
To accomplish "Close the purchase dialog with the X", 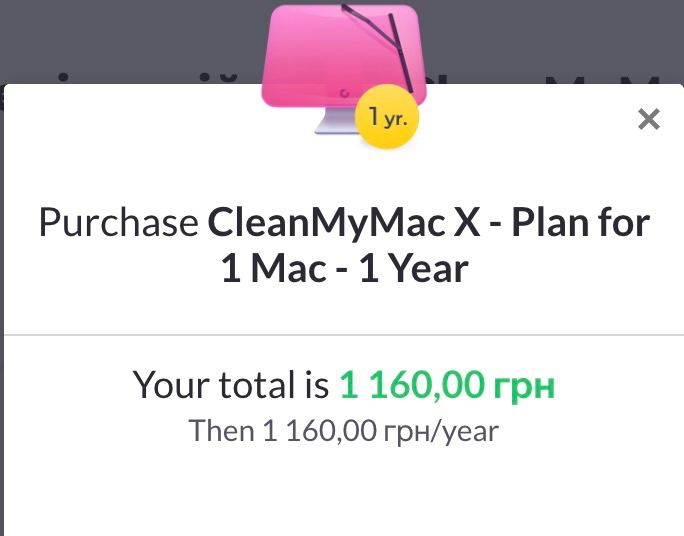I will point(649,119).
